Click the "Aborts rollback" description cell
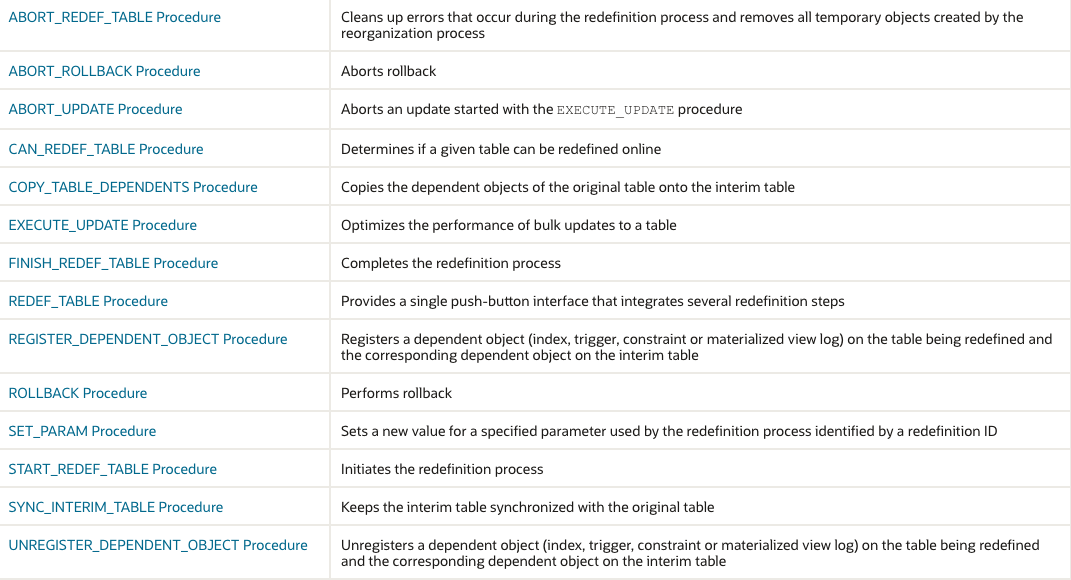 [x=388, y=71]
